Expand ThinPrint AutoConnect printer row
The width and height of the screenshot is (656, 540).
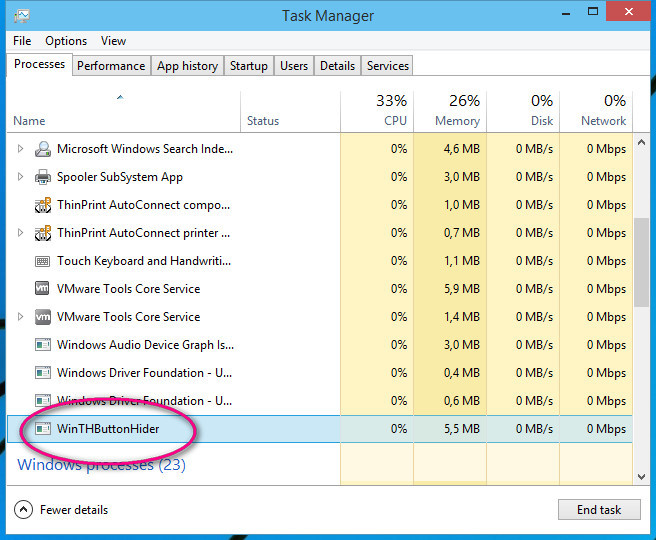20,233
